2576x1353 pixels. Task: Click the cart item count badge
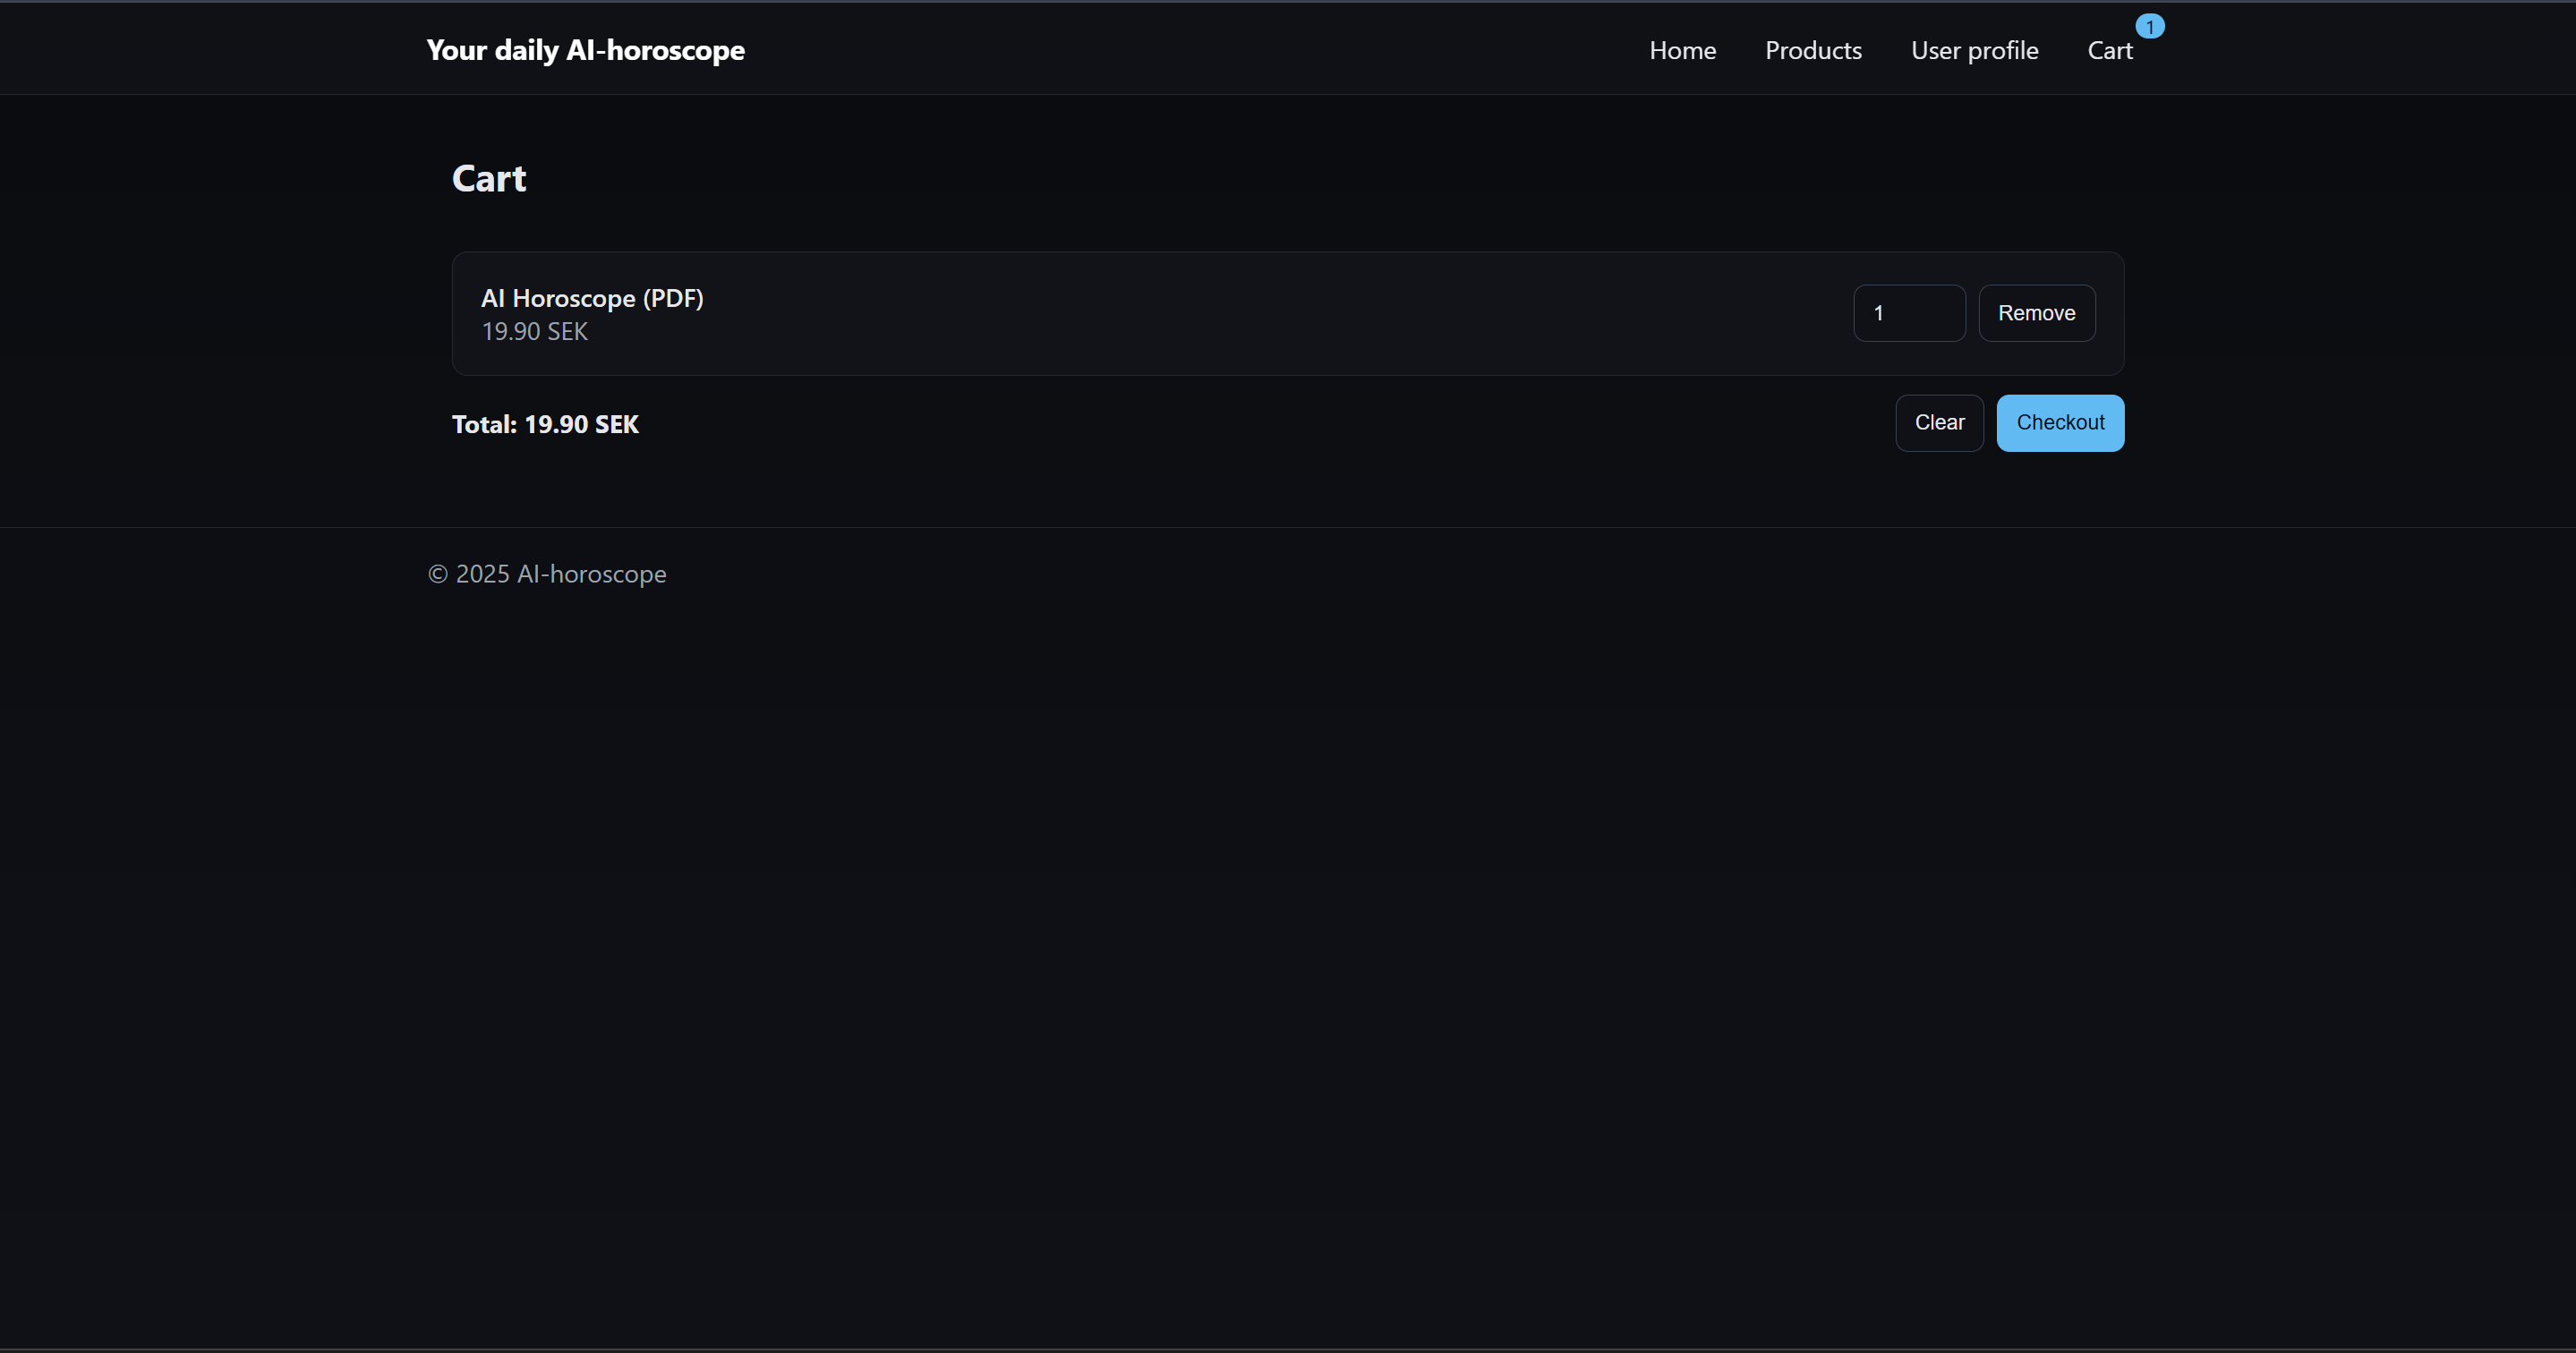coord(2149,27)
